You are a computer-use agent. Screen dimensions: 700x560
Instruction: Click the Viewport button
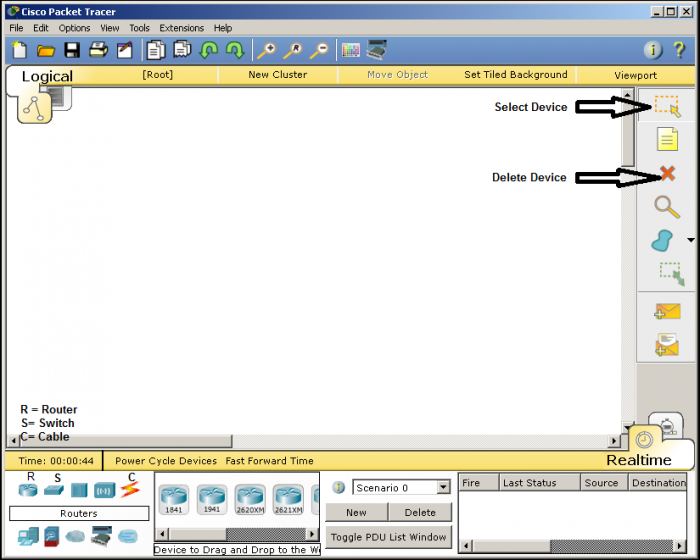point(635,75)
